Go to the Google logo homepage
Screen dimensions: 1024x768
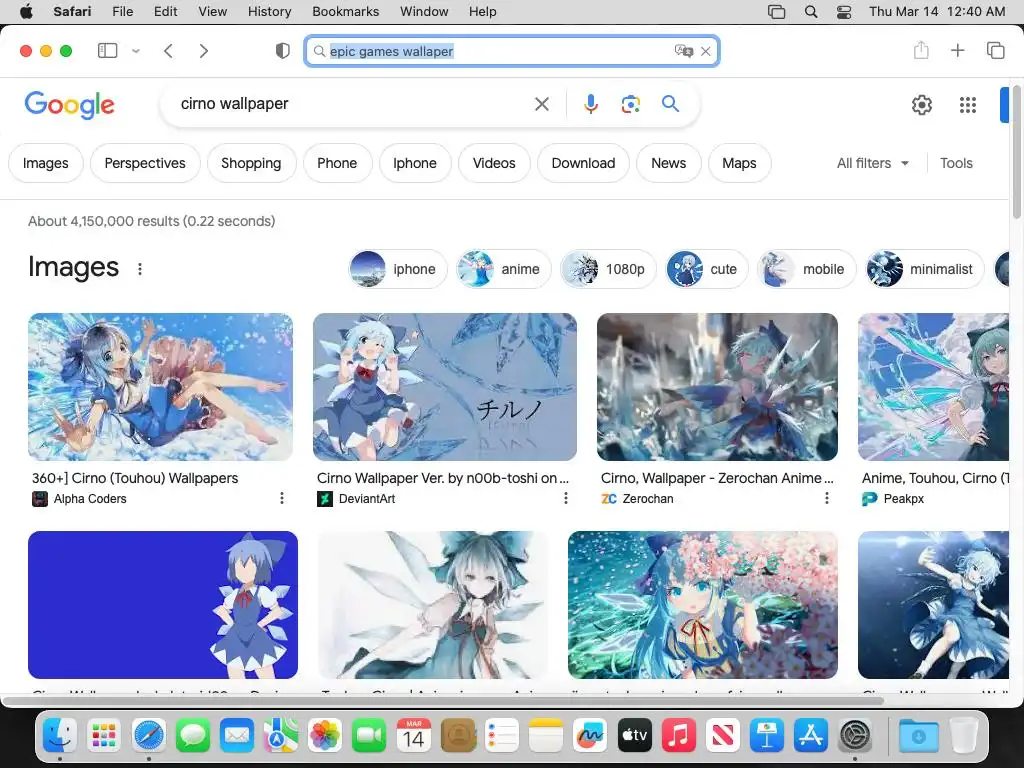(69, 104)
